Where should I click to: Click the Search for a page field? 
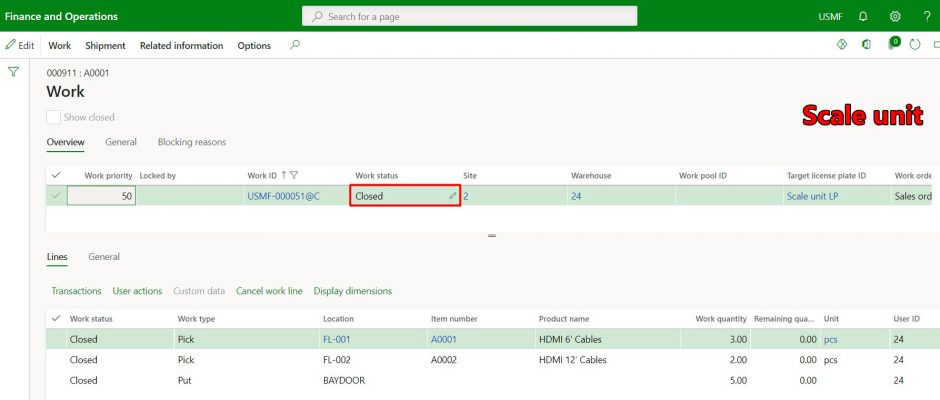pos(469,16)
